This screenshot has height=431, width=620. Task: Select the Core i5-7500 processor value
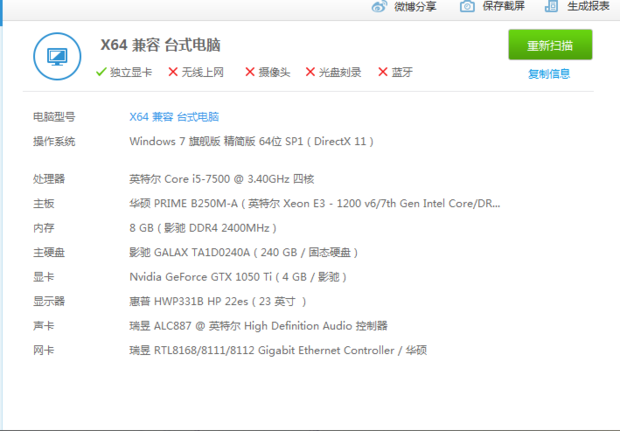click(x=222, y=179)
